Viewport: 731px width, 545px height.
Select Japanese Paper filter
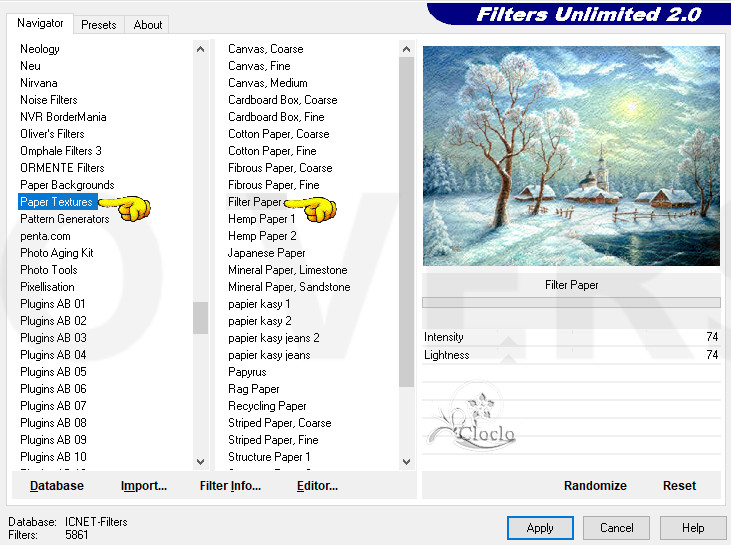[266, 253]
